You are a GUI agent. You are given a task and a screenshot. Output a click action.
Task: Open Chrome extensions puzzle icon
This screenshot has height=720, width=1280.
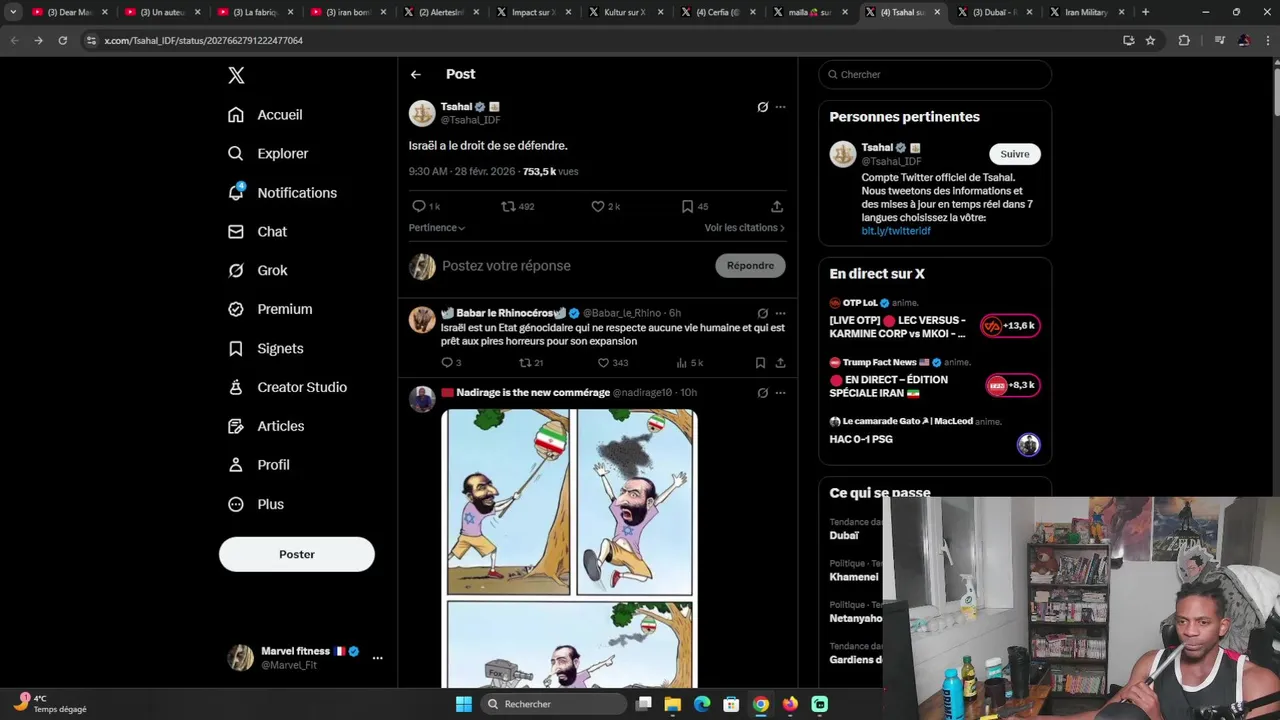(x=1184, y=40)
